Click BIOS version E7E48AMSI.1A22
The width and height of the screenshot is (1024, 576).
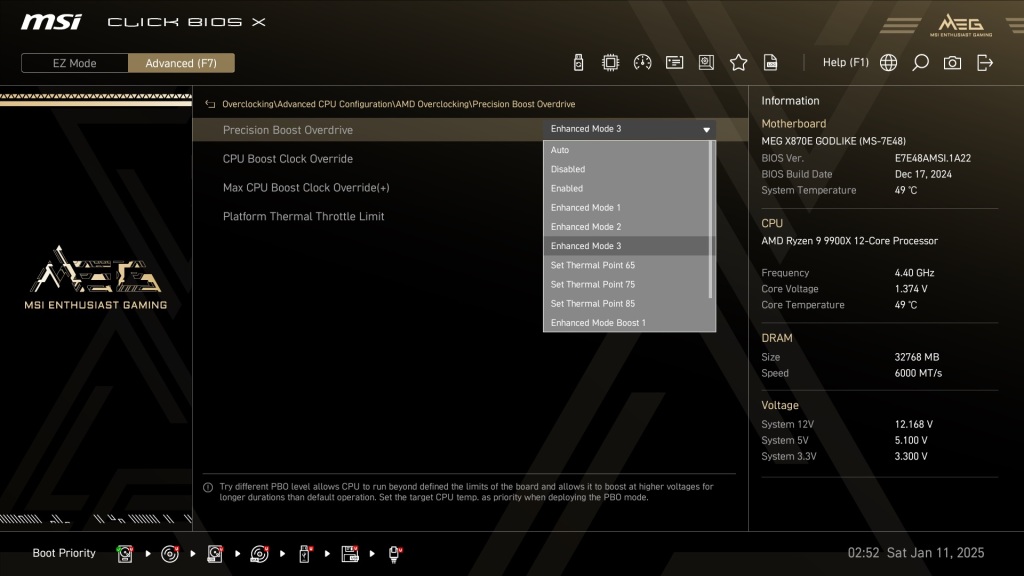click(933, 158)
